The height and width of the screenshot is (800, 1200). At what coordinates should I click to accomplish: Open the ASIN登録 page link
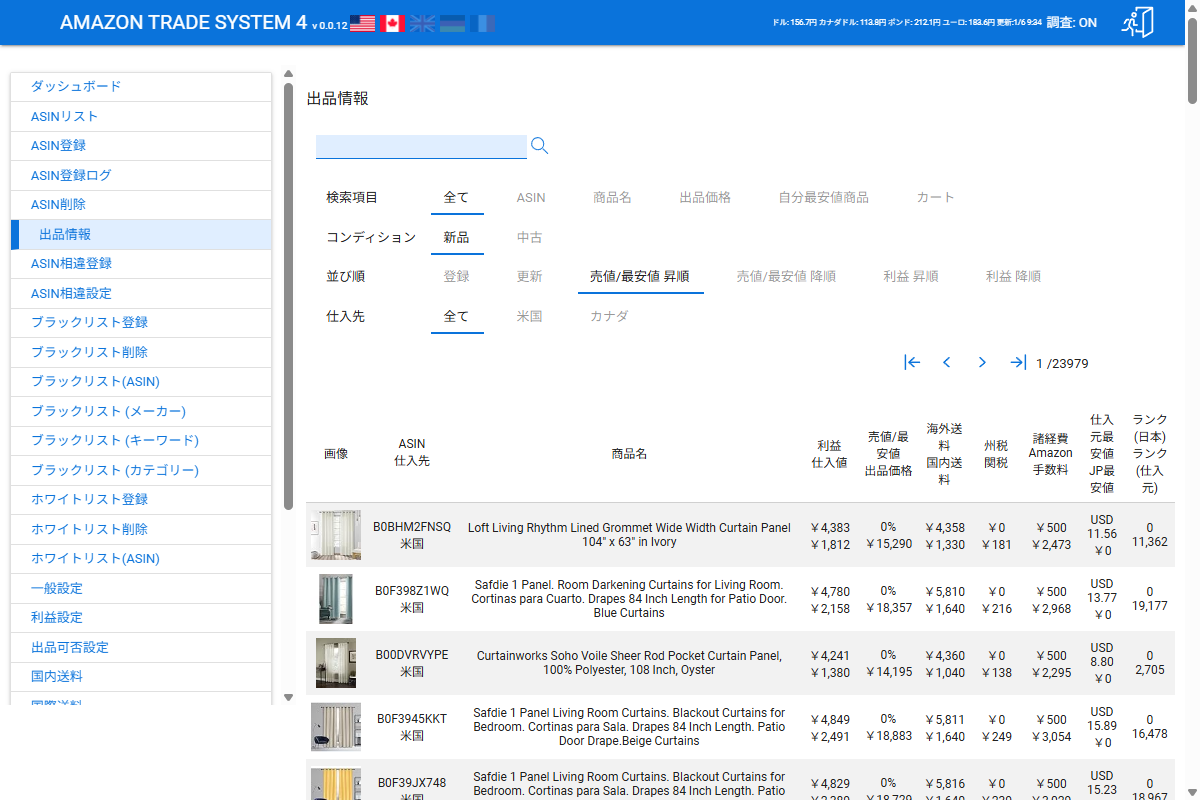[x=62, y=145]
